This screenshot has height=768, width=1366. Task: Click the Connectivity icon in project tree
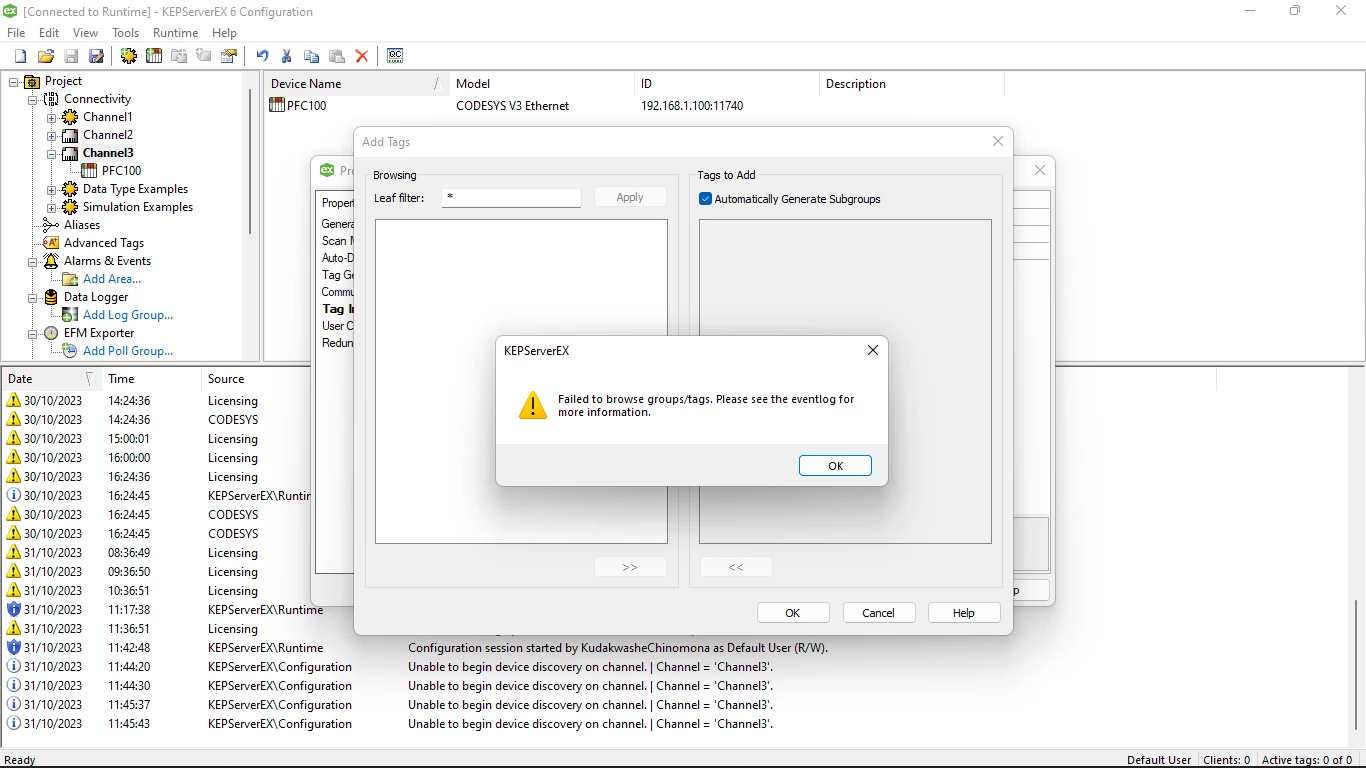[51, 99]
